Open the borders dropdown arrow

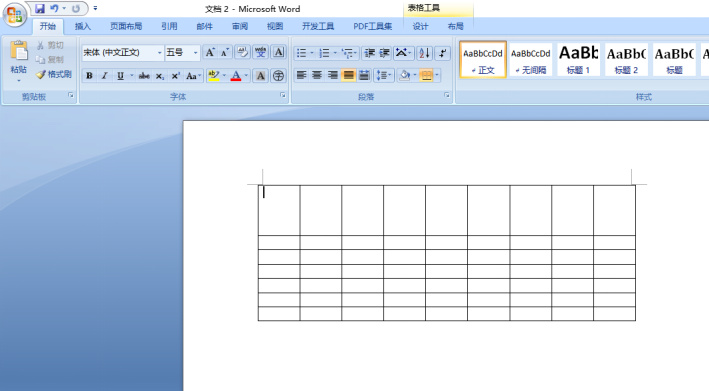click(437, 75)
